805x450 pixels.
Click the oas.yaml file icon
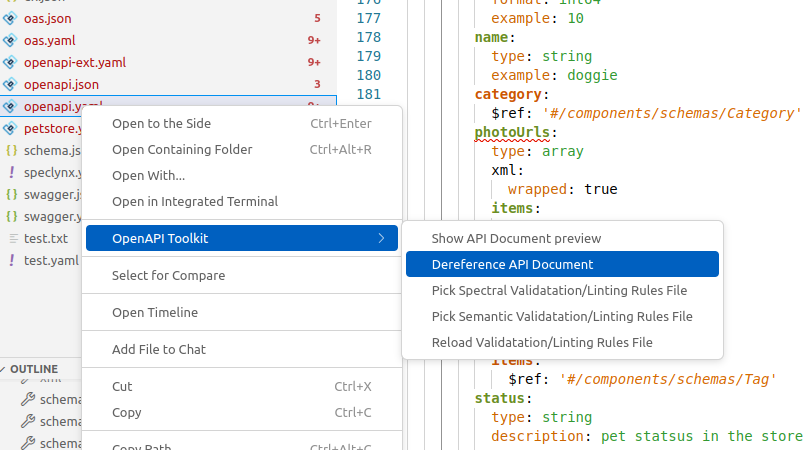pyautogui.click(x=11, y=40)
